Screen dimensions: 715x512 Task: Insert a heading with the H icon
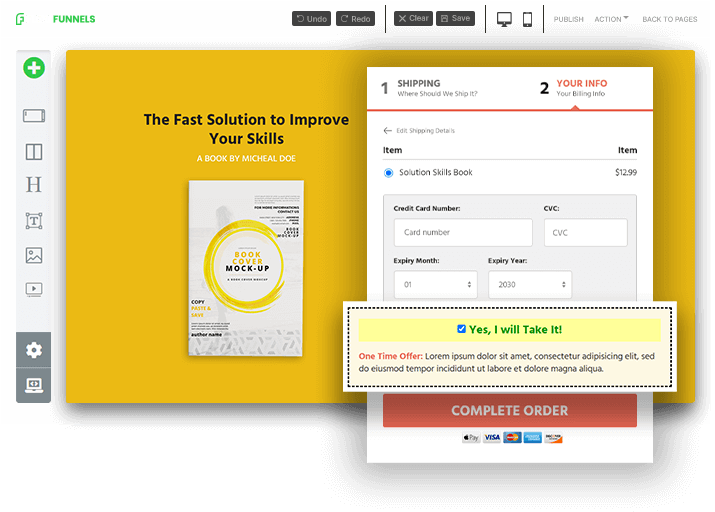click(x=34, y=185)
